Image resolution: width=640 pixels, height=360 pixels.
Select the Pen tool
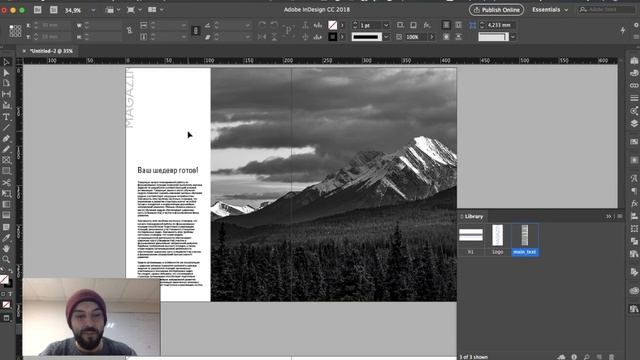tap(6, 139)
